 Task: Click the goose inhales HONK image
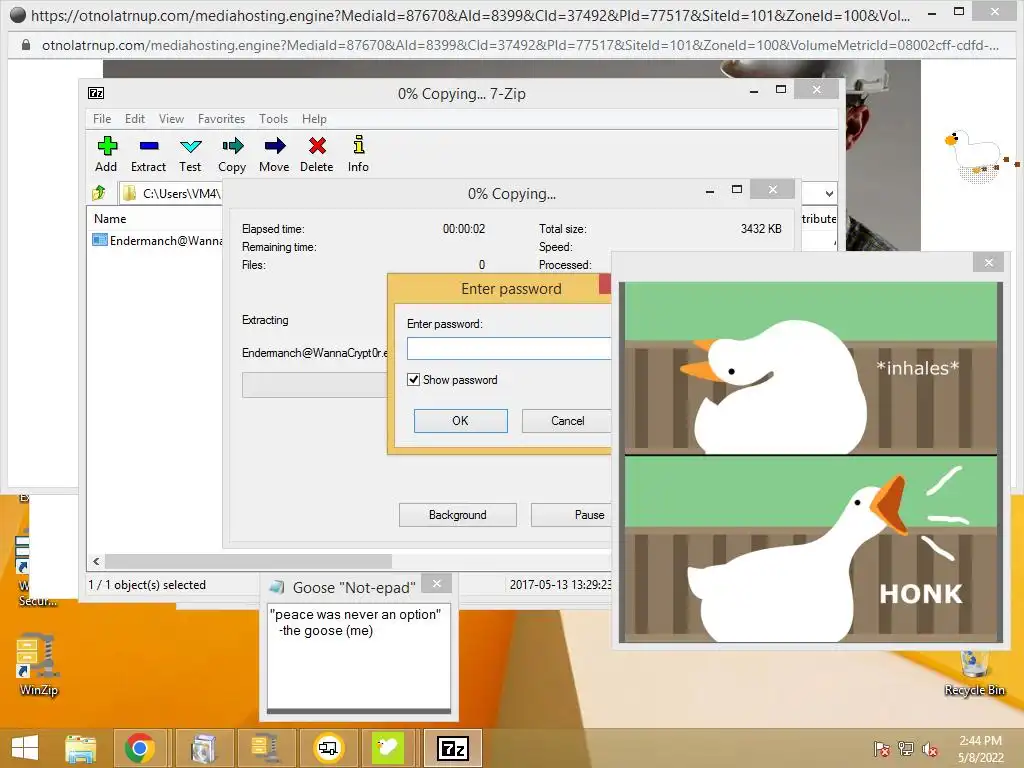[810, 462]
